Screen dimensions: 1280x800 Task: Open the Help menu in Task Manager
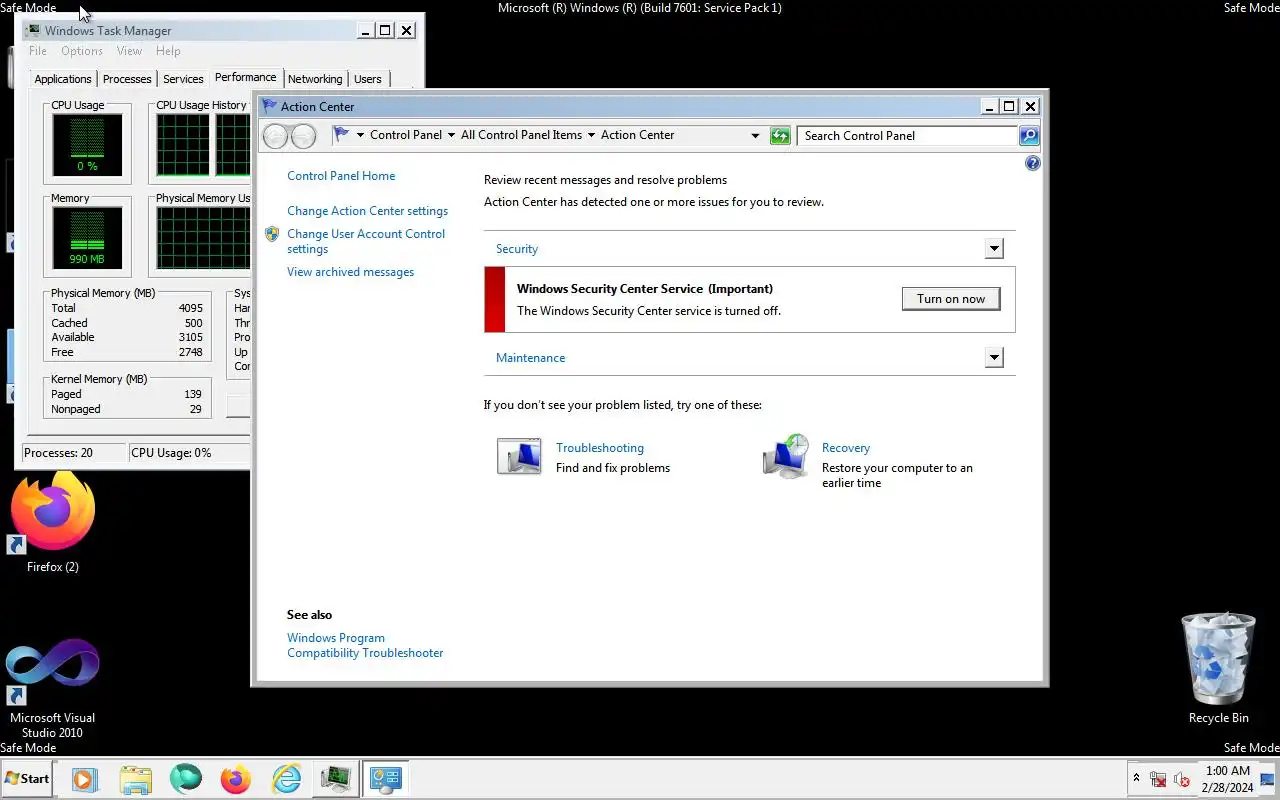click(x=168, y=51)
